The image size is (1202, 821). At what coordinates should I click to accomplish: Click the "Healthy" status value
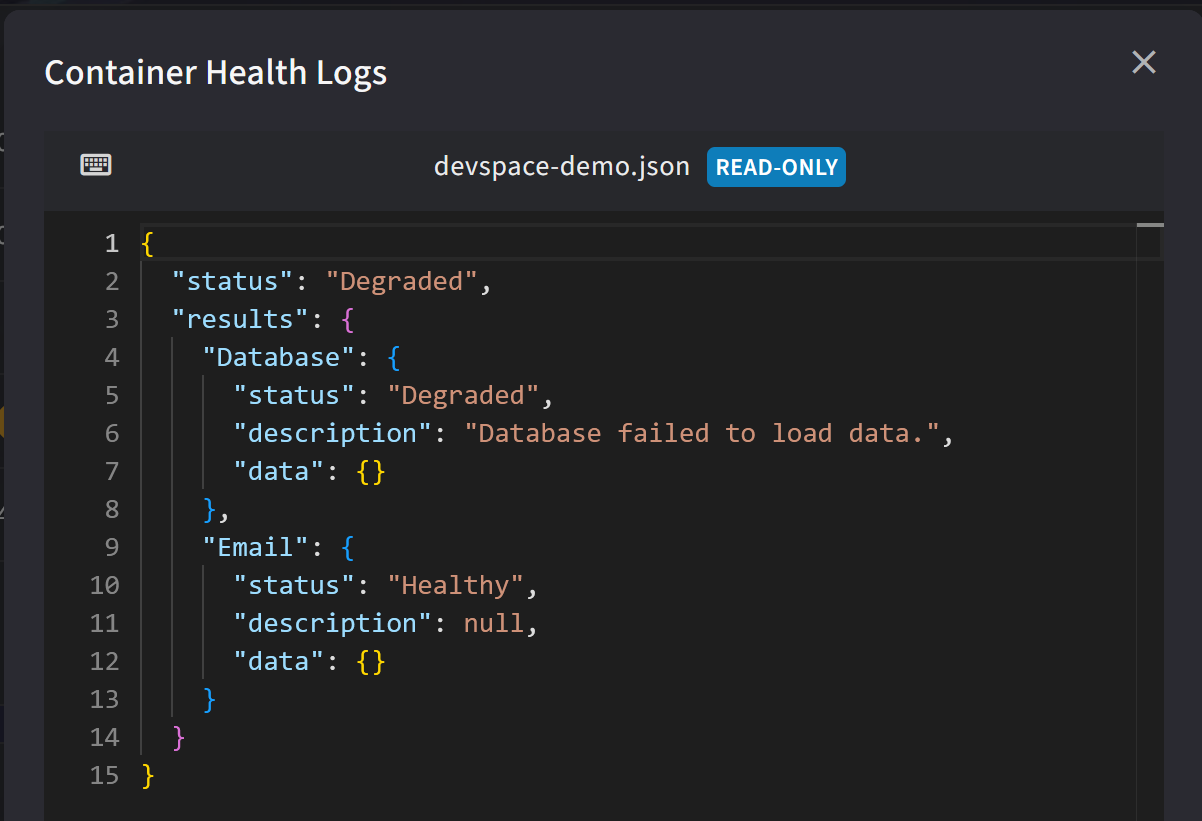pyautogui.click(x=455, y=585)
